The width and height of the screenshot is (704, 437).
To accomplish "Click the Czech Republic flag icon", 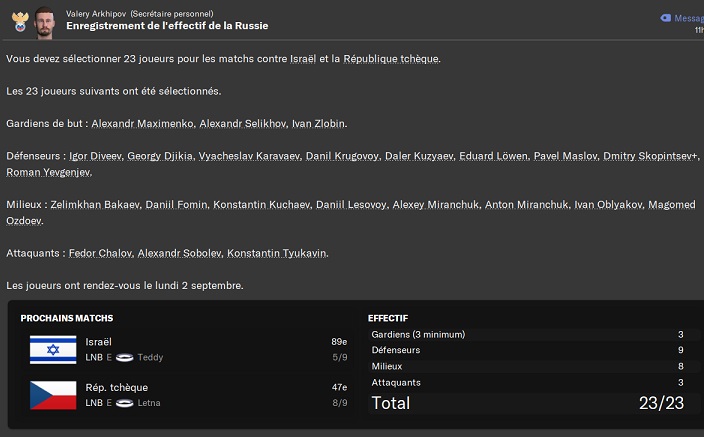I will (53, 395).
